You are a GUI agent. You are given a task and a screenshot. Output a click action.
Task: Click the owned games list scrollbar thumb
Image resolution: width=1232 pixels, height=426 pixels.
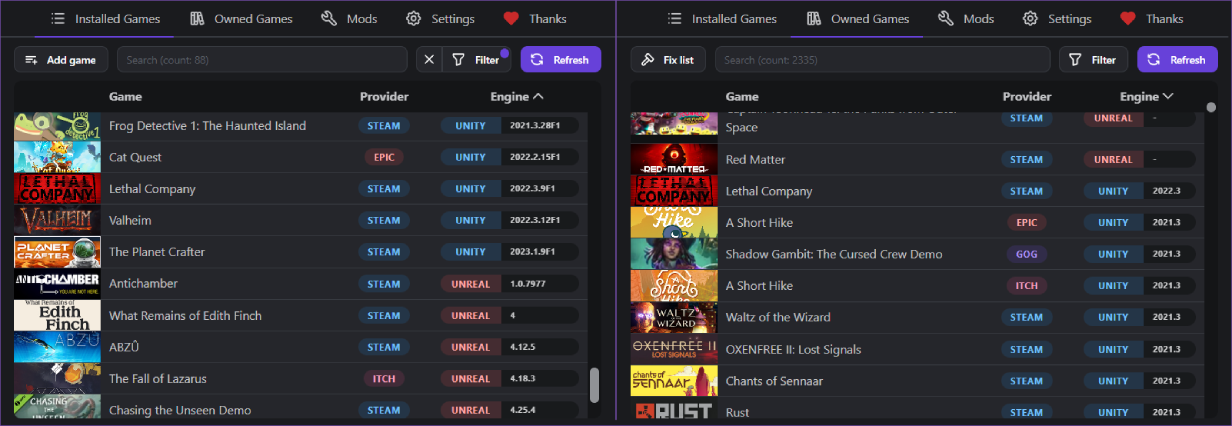click(x=1211, y=107)
